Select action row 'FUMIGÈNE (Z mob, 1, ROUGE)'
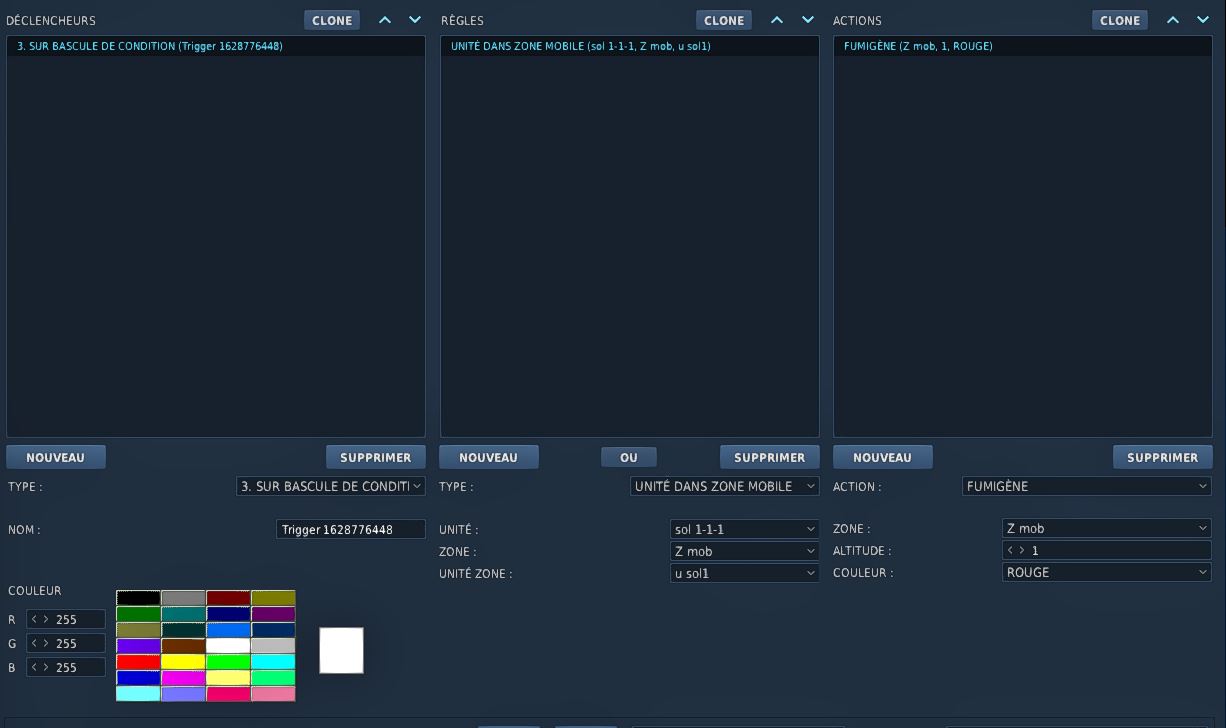 coord(1023,46)
